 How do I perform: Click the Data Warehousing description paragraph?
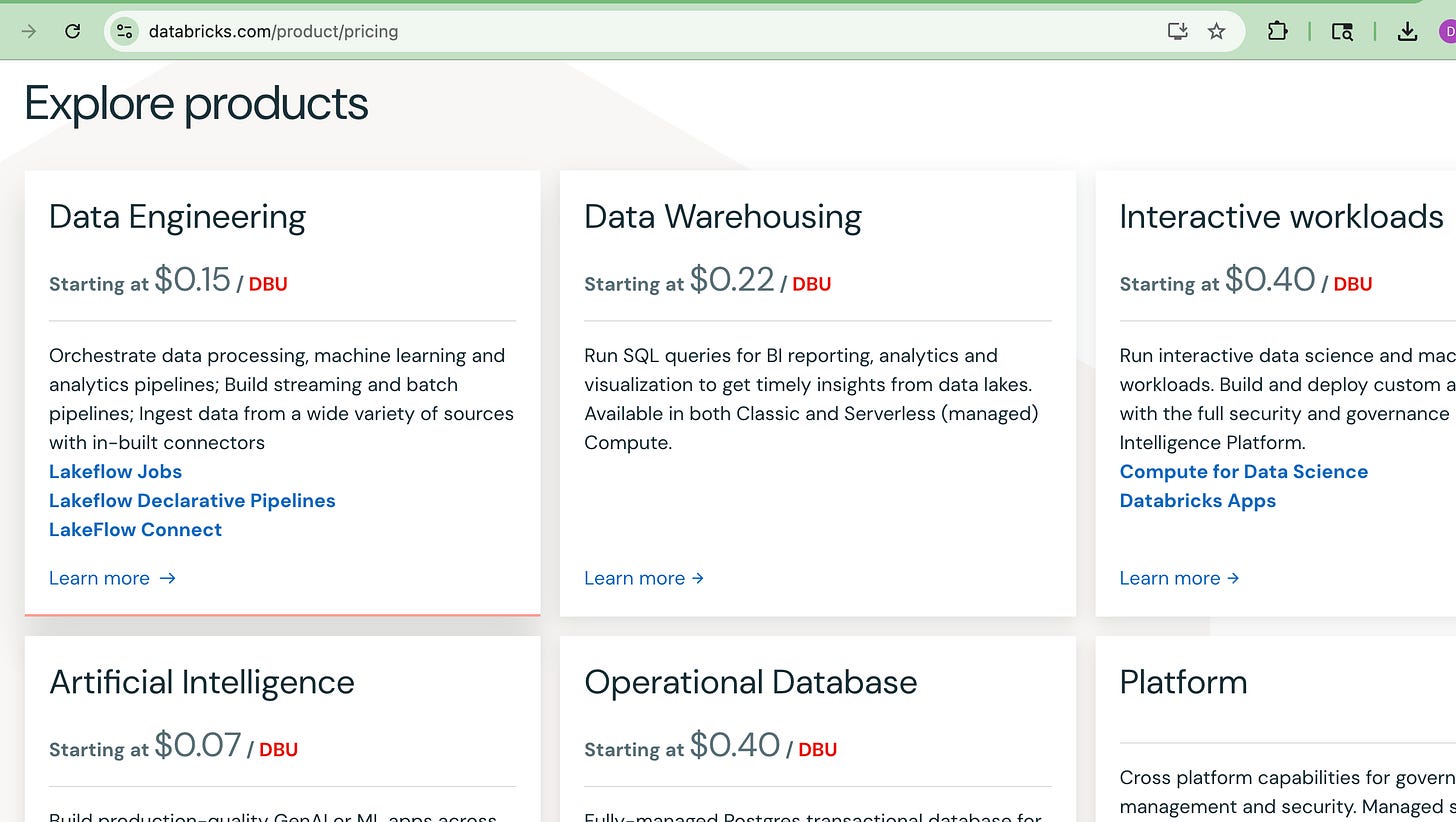click(812, 399)
